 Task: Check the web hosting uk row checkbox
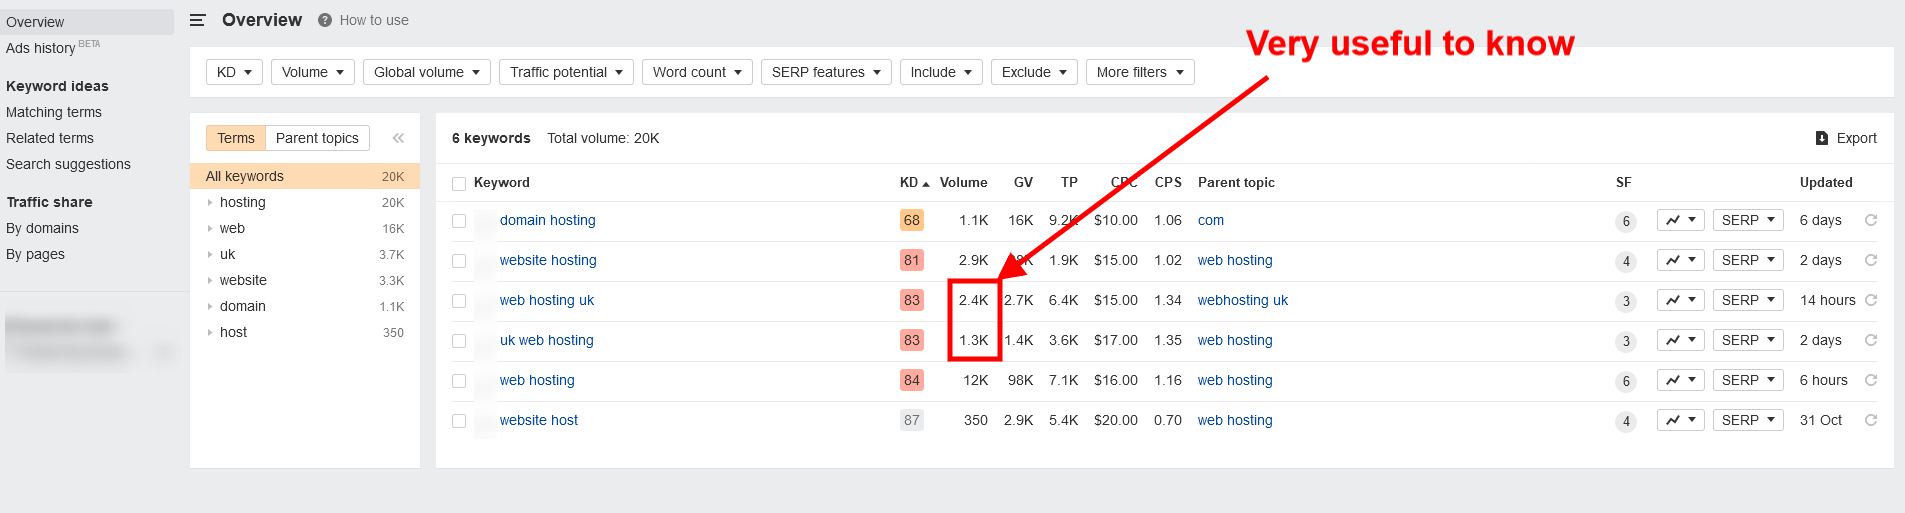pos(459,301)
